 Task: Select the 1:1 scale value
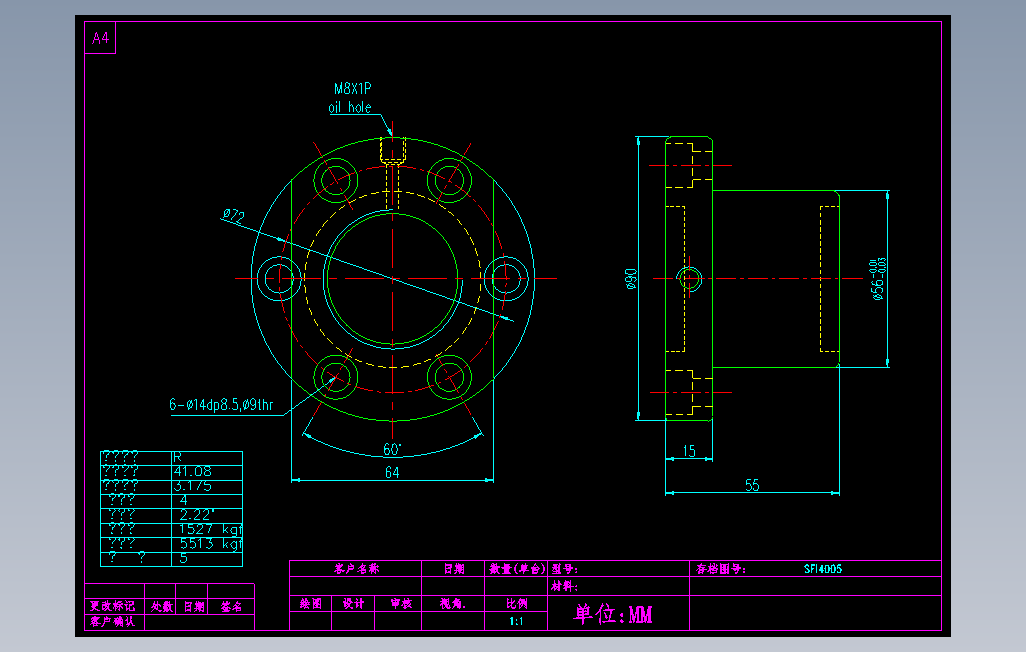click(516, 621)
